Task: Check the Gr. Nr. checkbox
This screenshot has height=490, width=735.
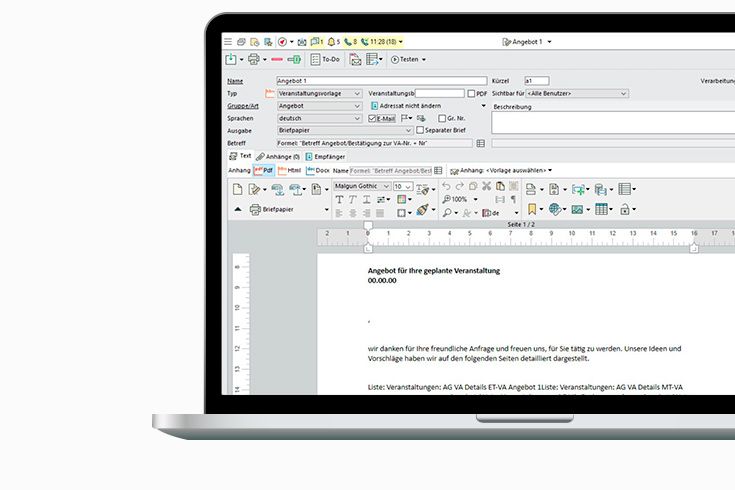Action: coord(439,118)
